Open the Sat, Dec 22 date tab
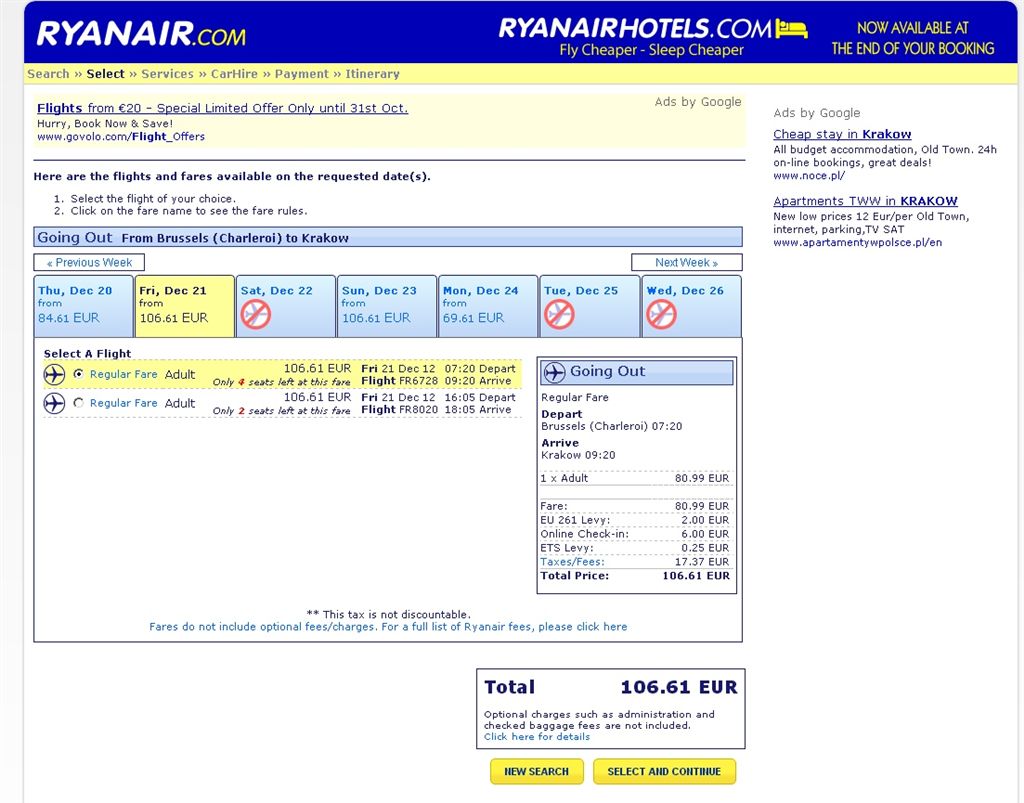 click(285, 306)
